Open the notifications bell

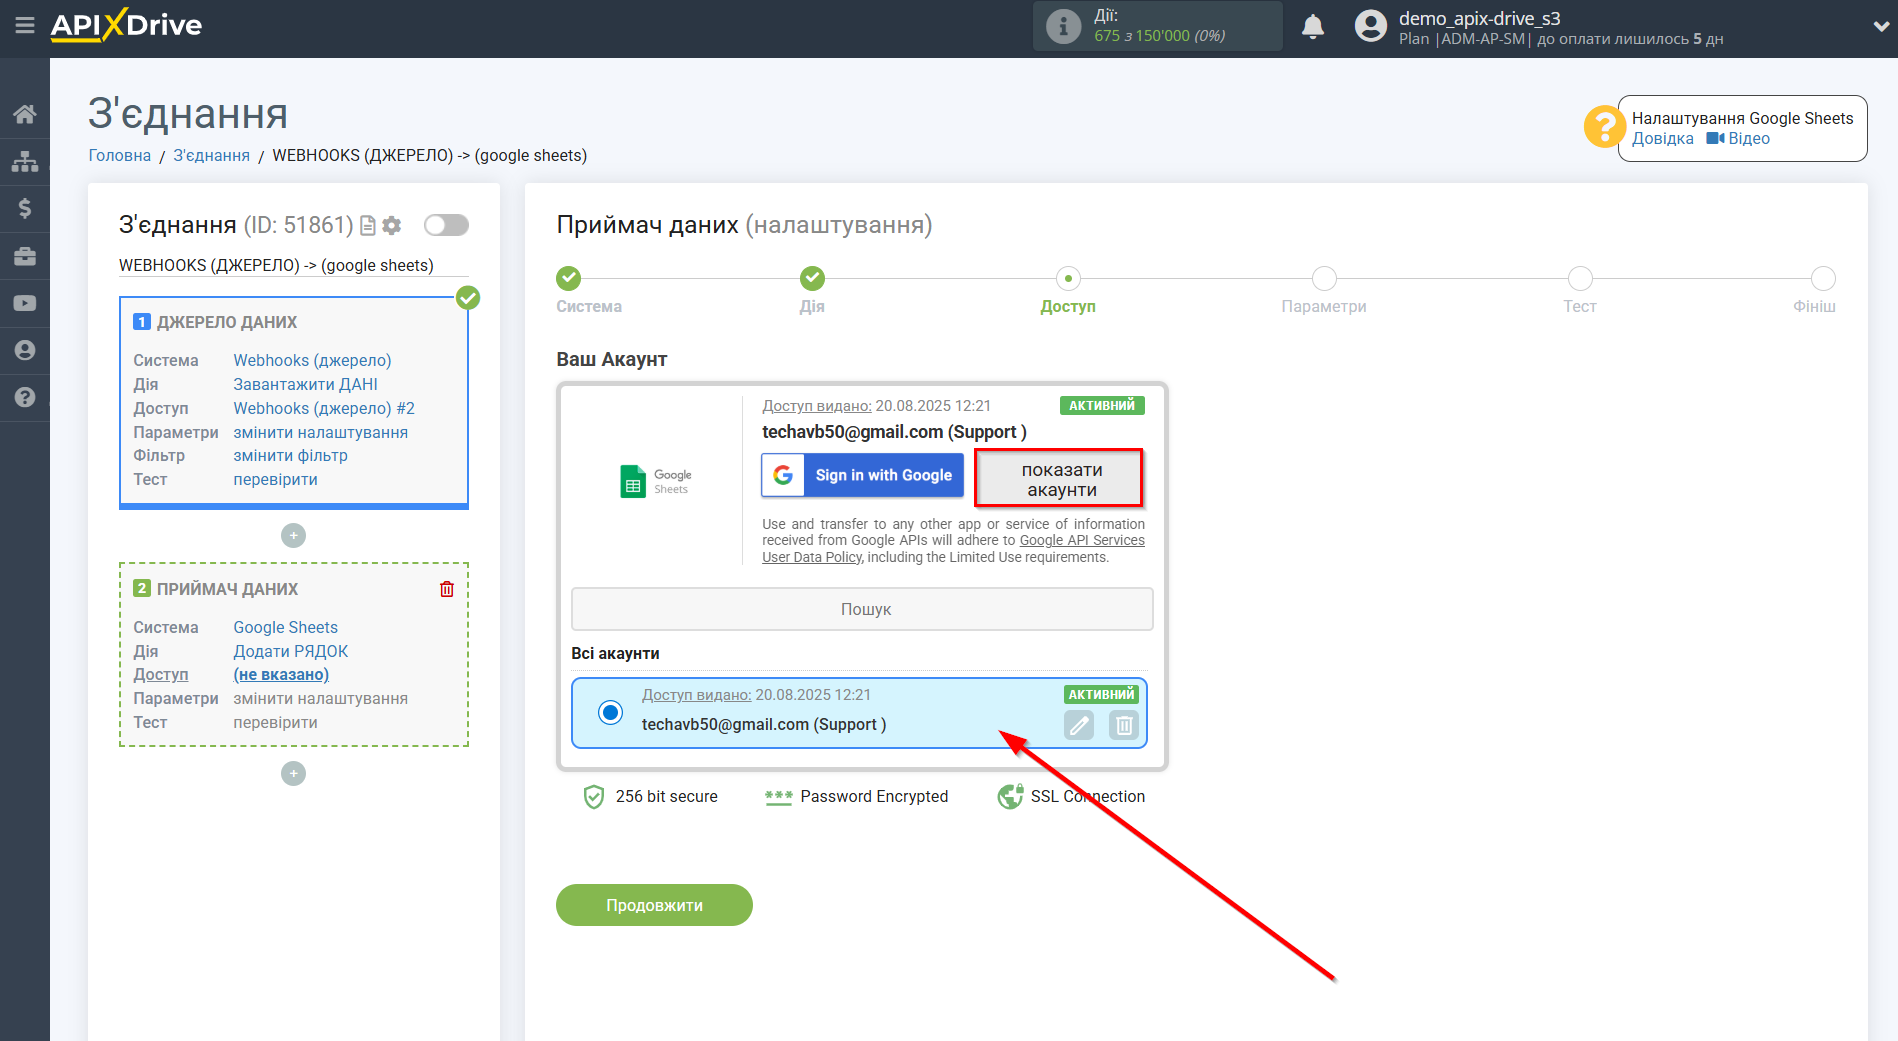tap(1313, 26)
